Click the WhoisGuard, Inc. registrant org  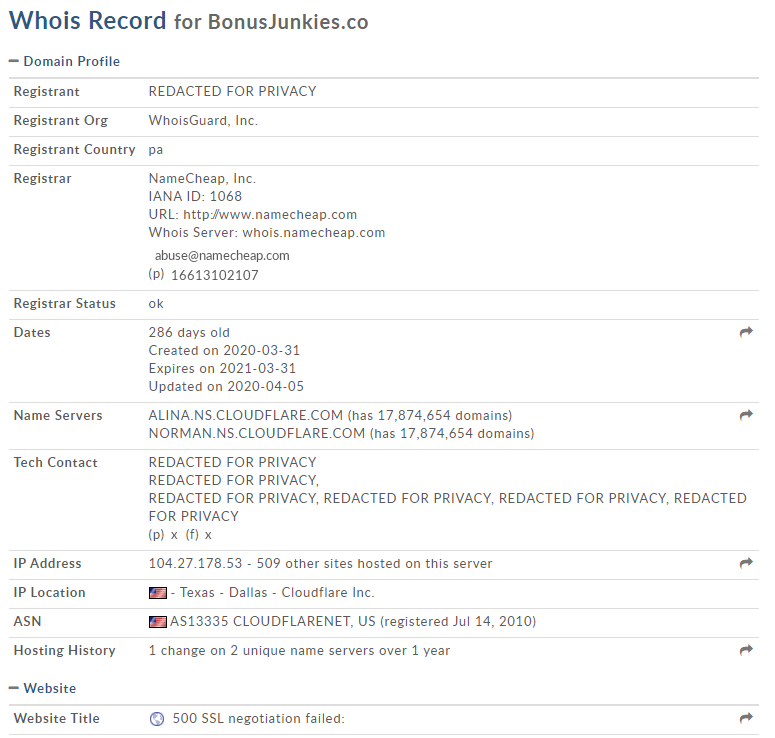coord(203,121)
